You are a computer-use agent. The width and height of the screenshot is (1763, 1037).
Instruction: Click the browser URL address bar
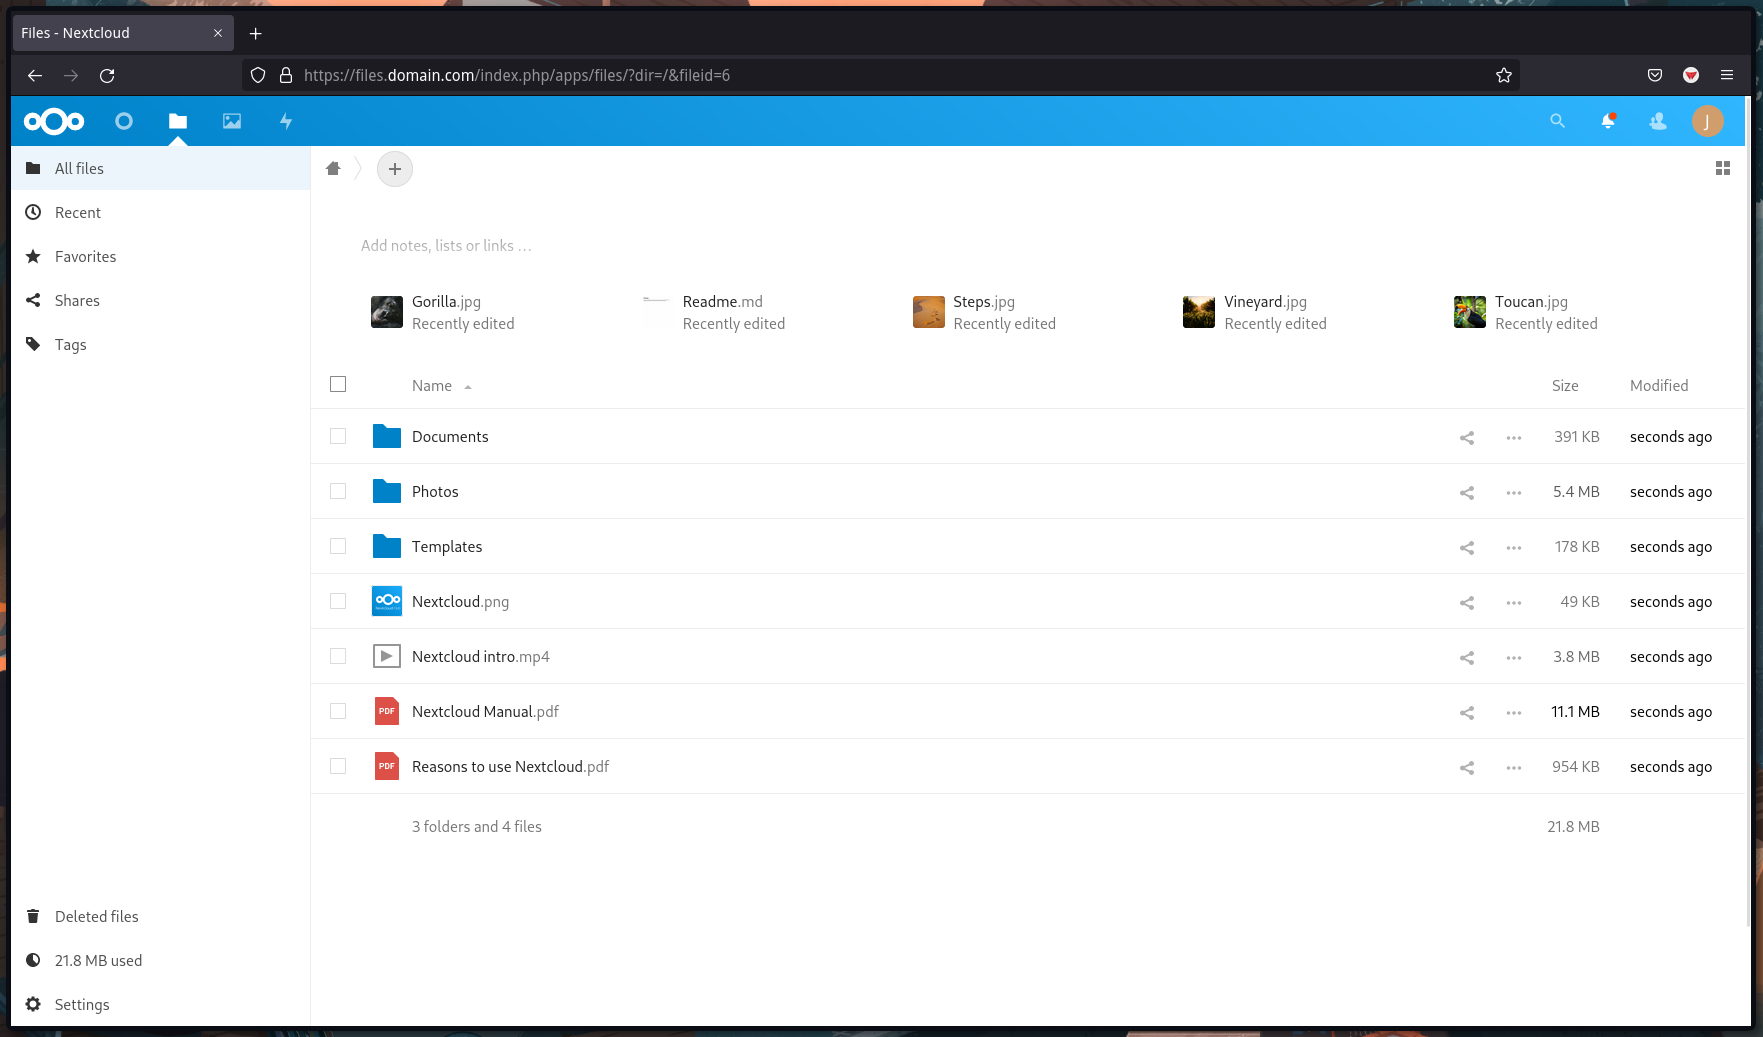(x=880, y=75)
